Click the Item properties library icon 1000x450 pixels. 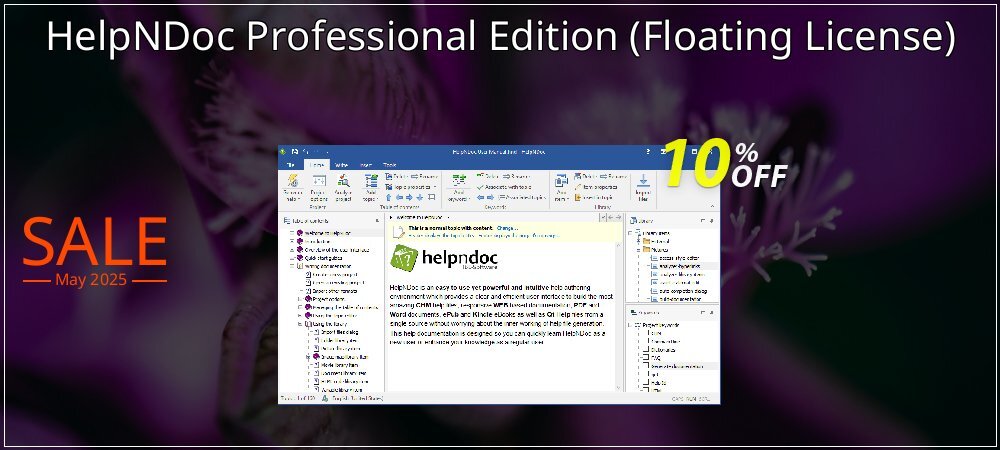coord(578,187)
